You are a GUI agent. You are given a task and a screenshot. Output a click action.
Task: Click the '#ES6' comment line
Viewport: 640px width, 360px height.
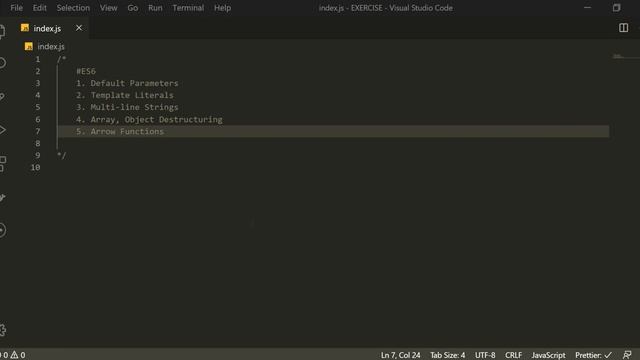[86, 71]
